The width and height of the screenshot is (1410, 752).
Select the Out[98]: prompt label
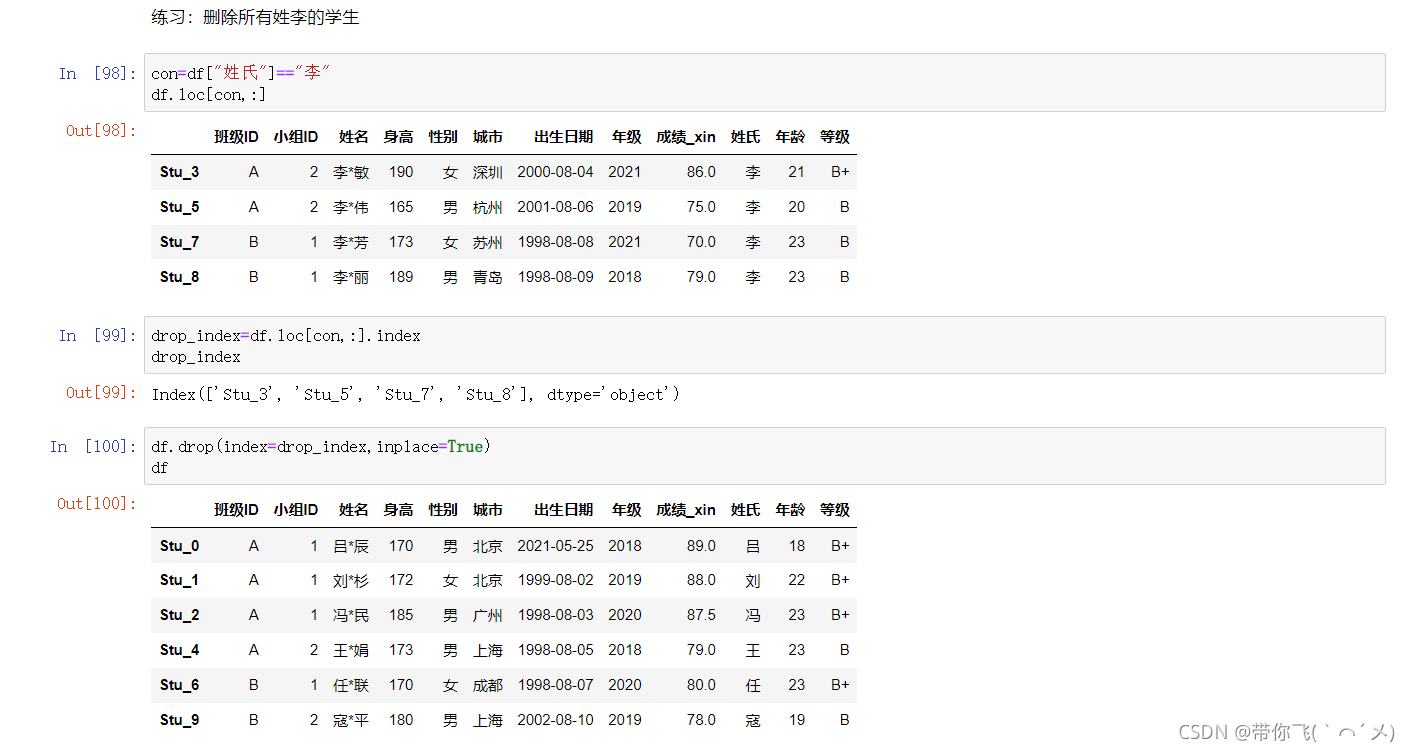click(x=101, y=130)
